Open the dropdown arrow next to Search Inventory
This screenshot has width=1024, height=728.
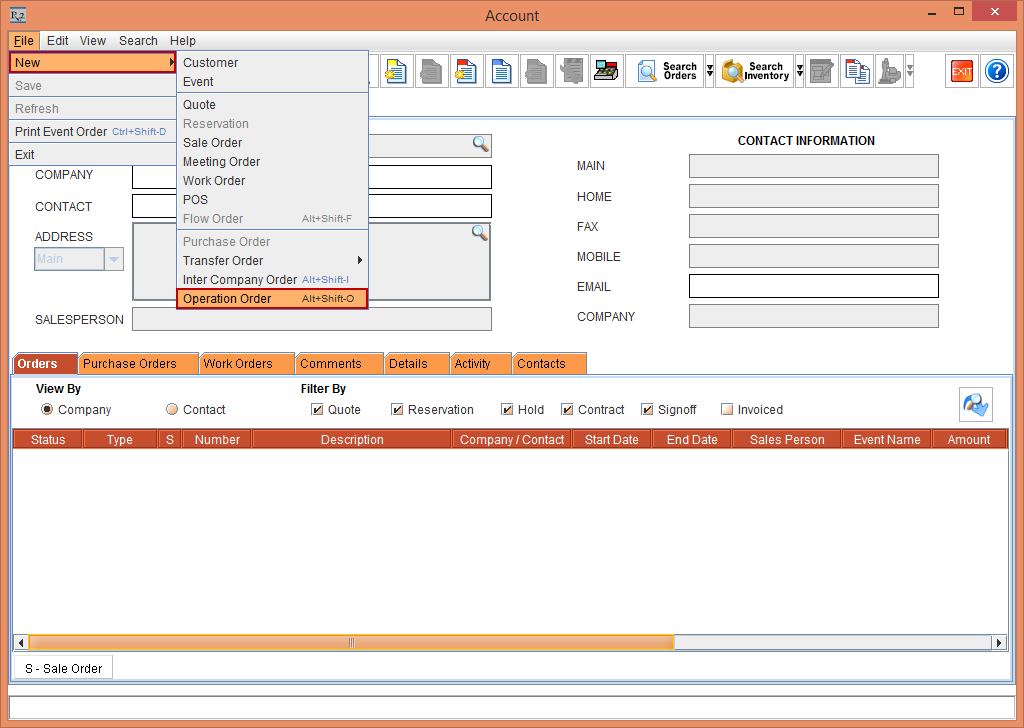click(800, 71)
